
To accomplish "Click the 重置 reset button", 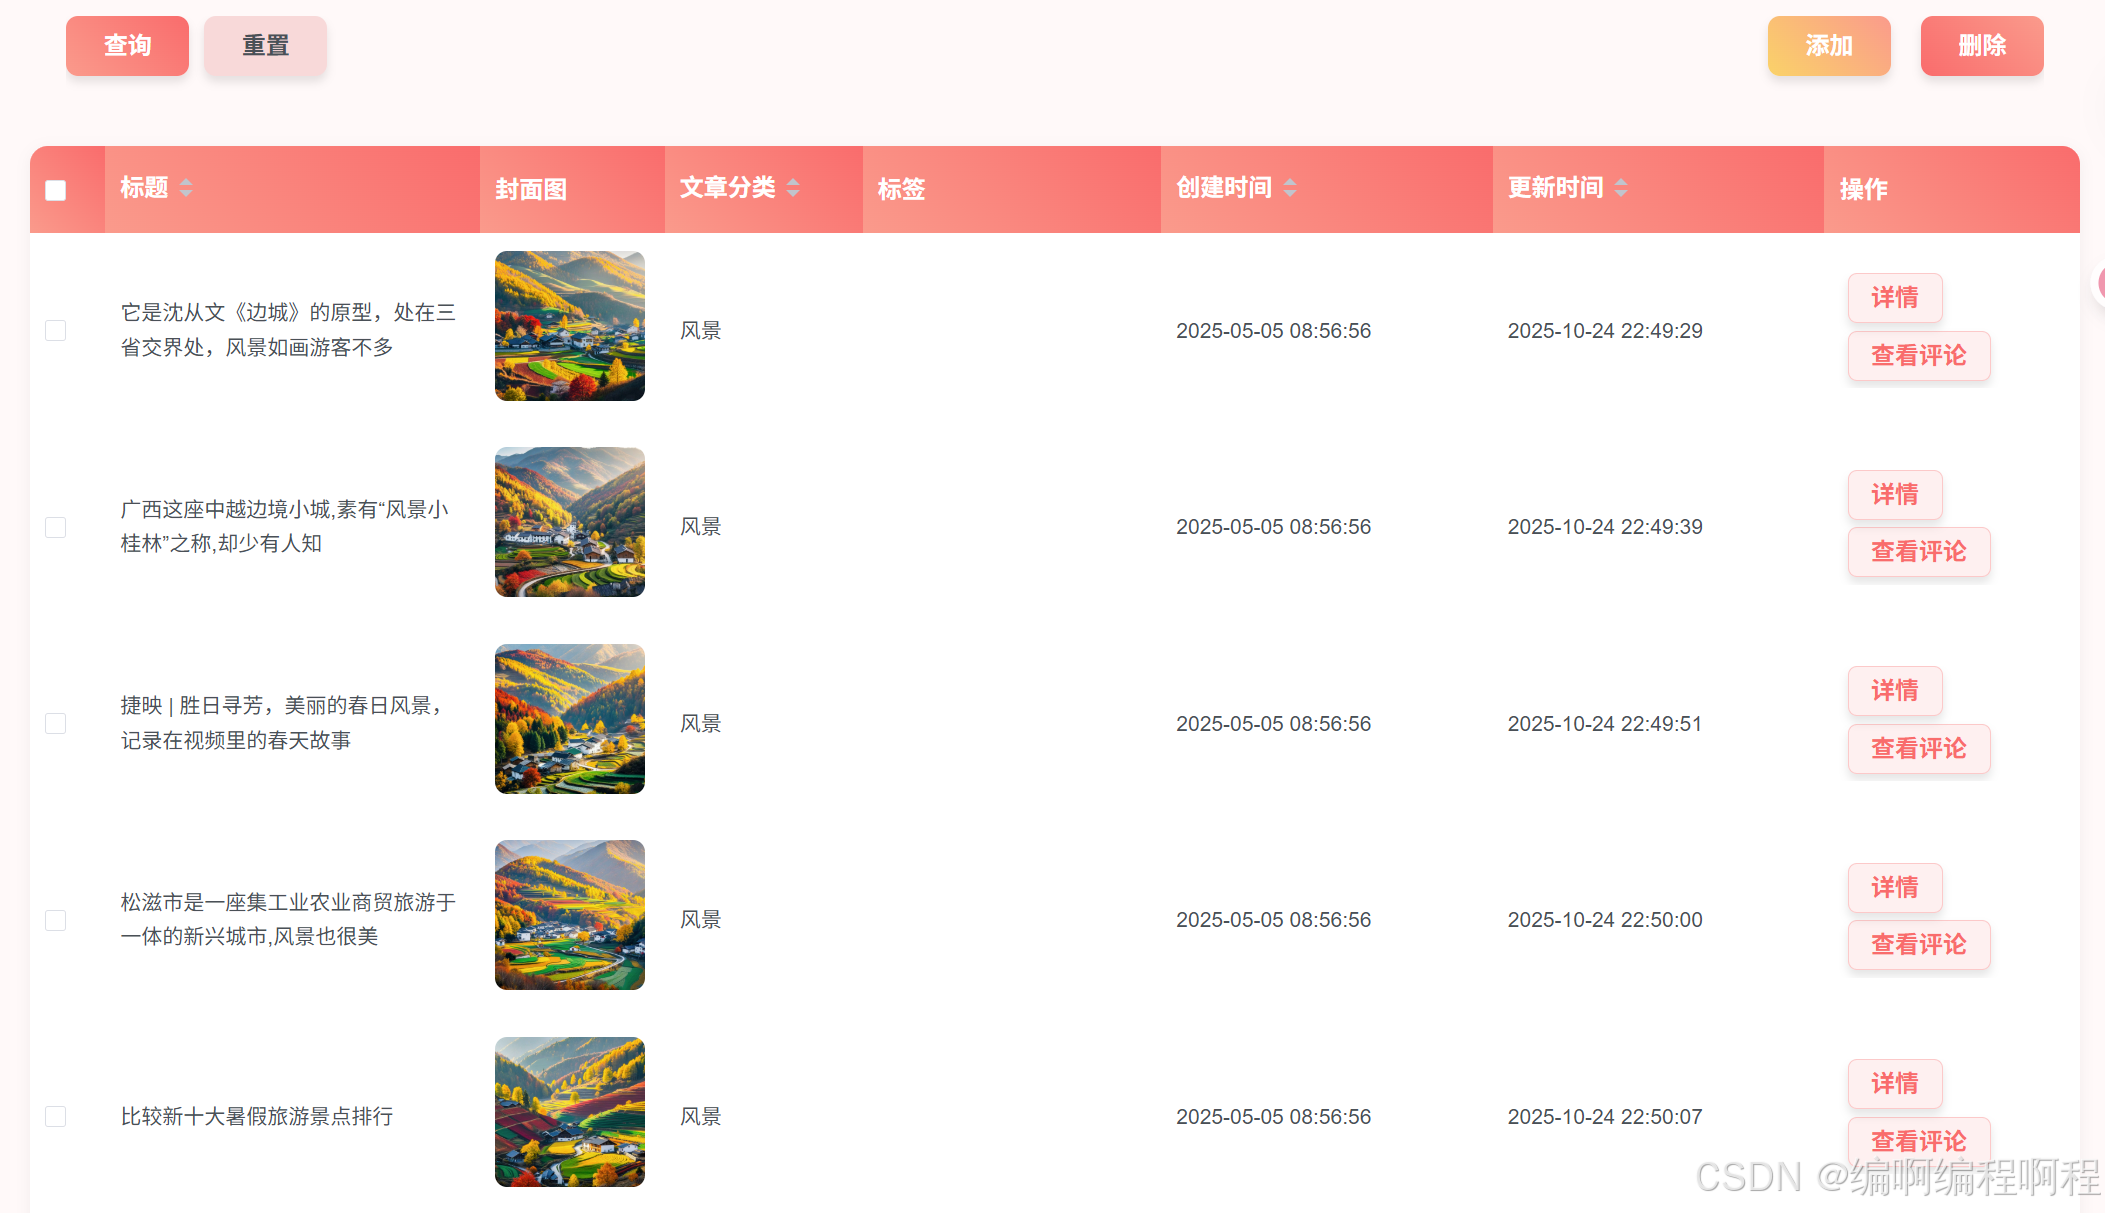I will coord(265,46).
